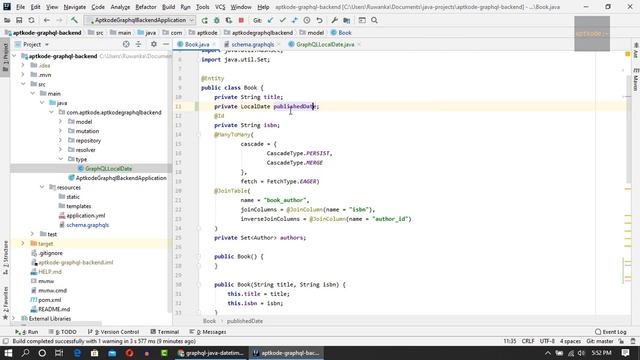Open graphql-java-datetime taskbar browser window
This screenshot has height=360, width=640.
(x=211, y=353)
